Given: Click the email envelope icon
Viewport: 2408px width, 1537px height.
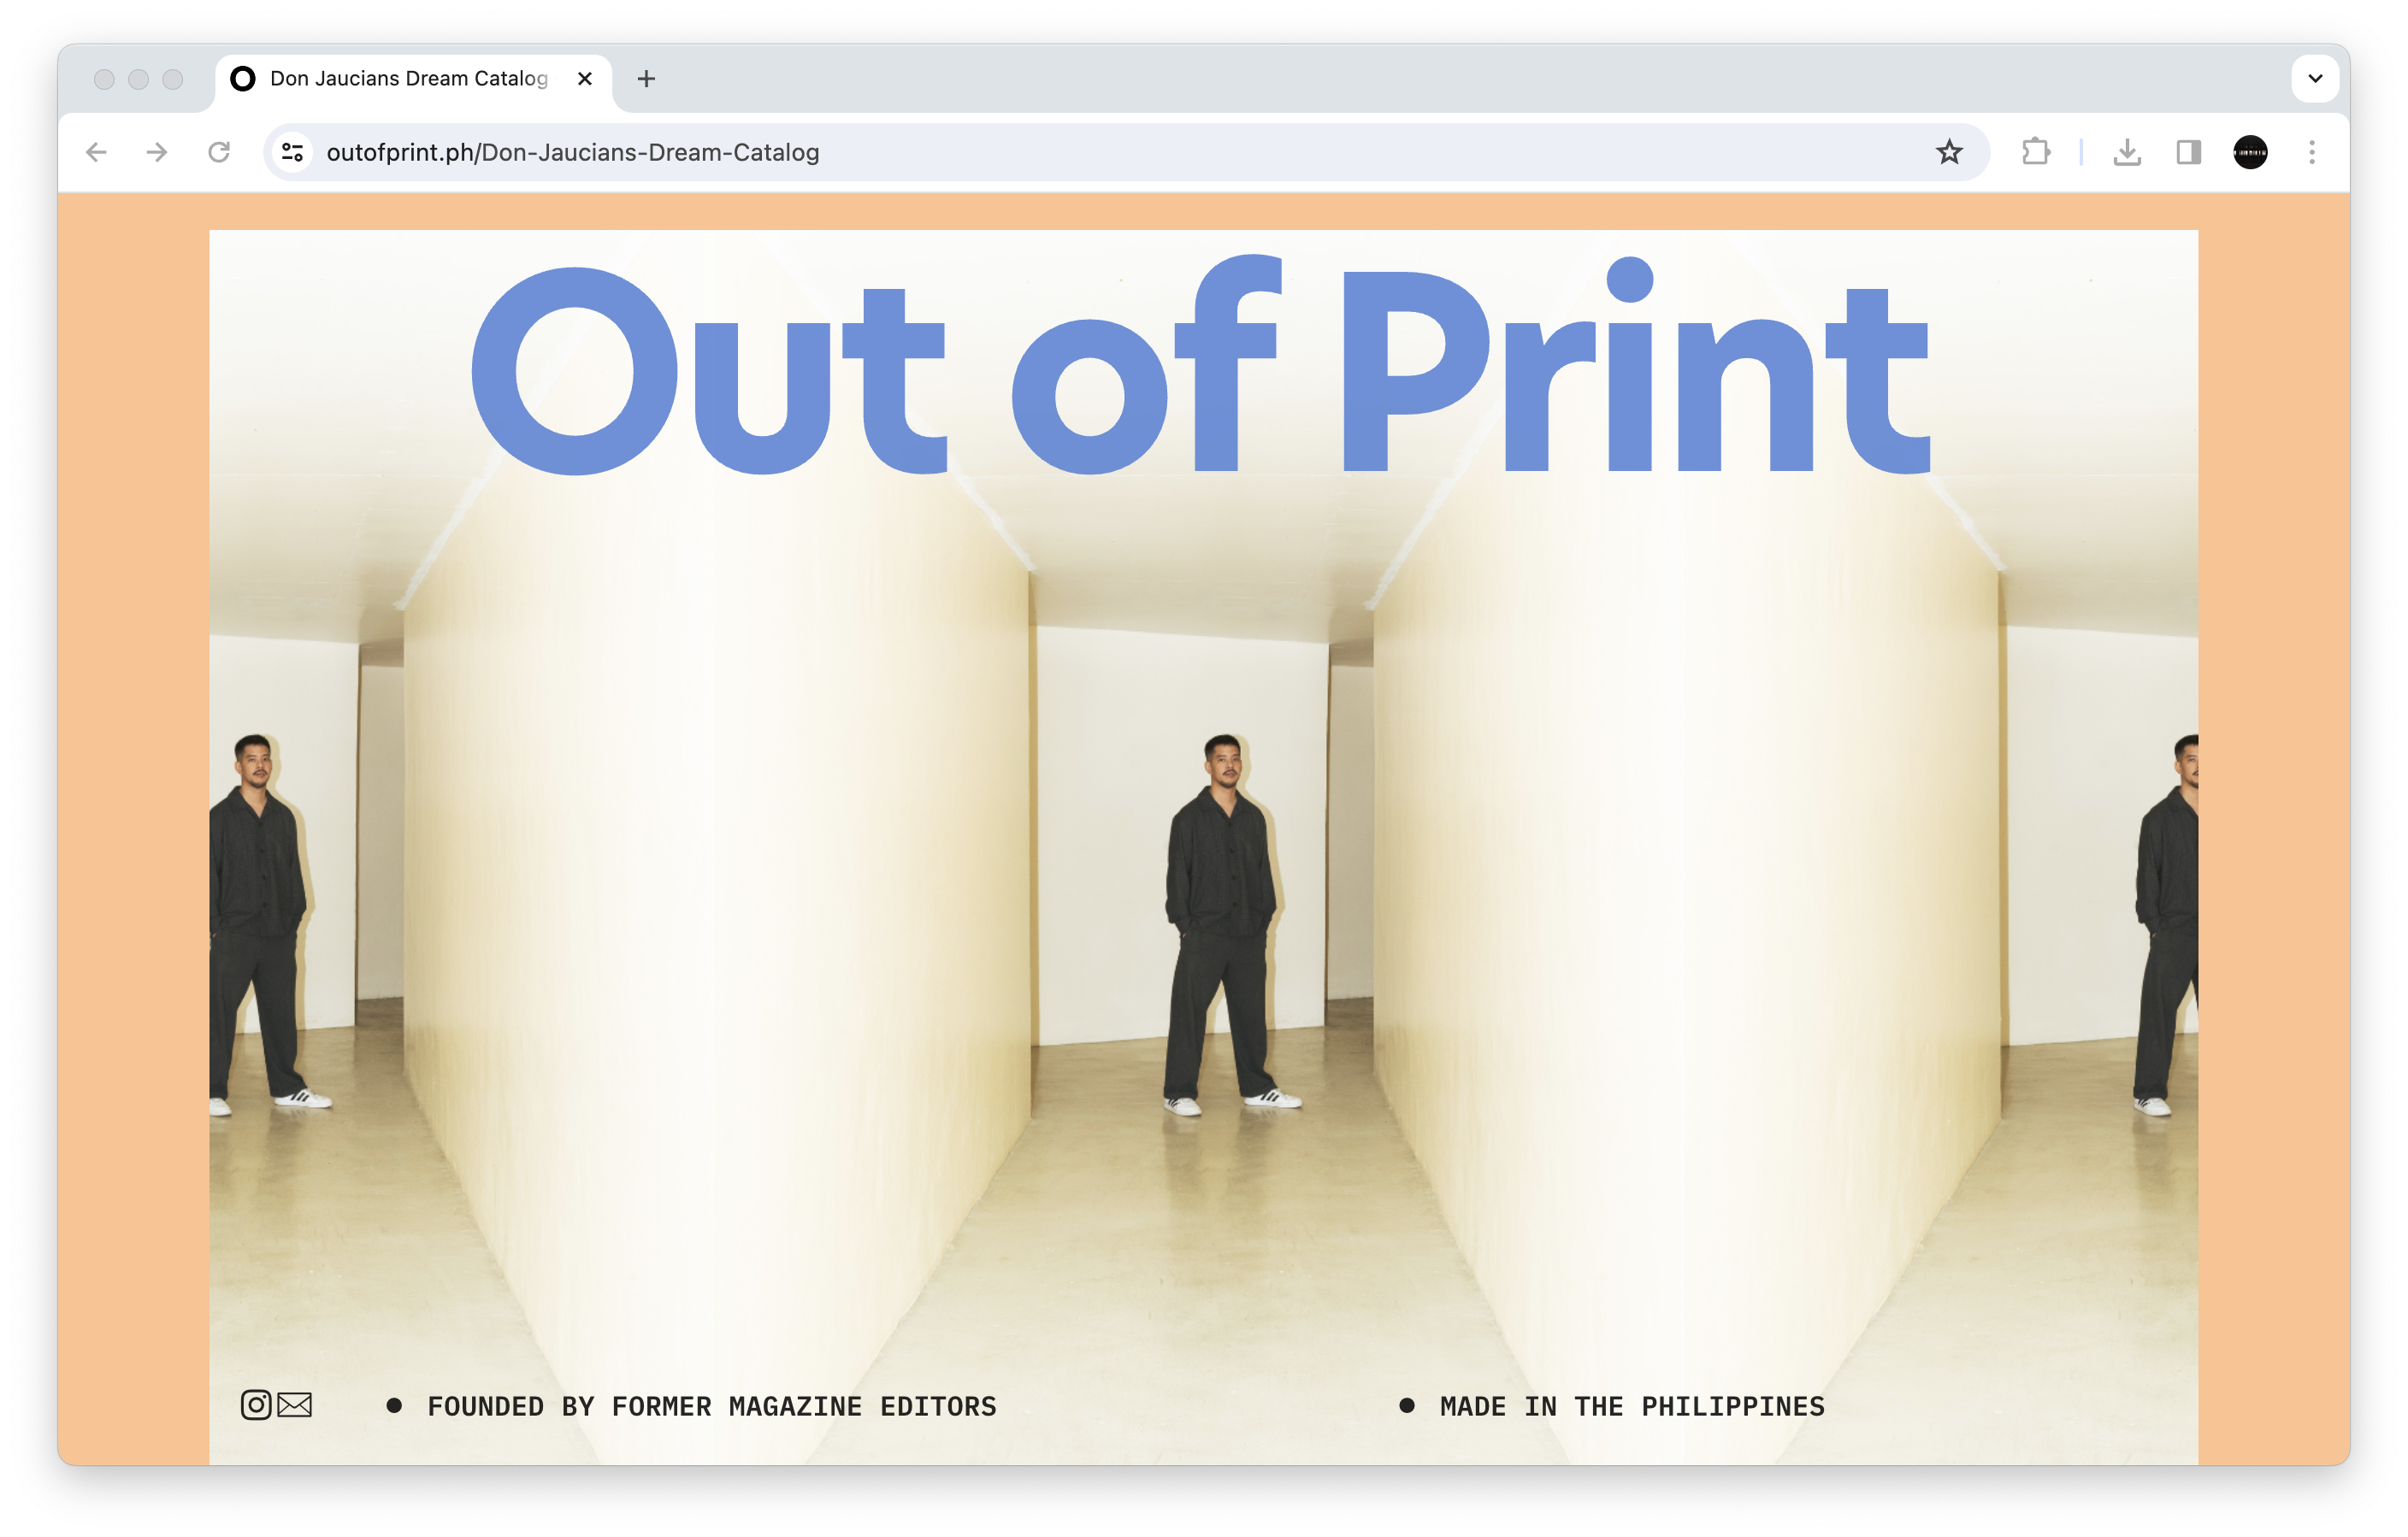Looking at the screenshot, I should pyautogui.click(x=295, y=1405).
